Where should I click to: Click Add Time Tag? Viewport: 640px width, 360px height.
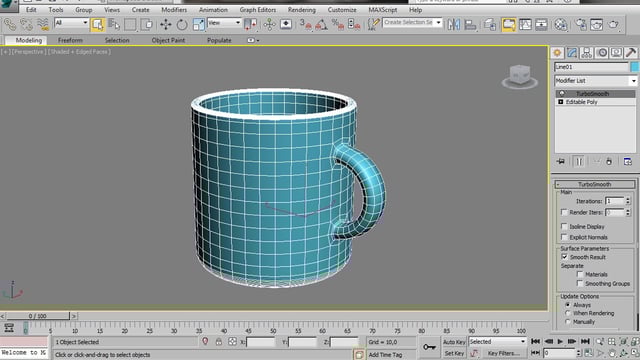(x=385, y=355)
